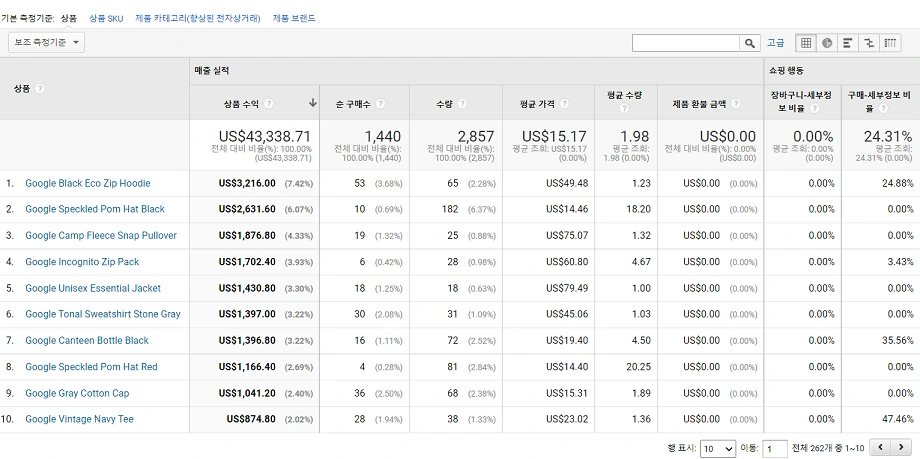Click the 18.20 average quantity cell
920x459 pixels.
[x=638, y=209]
